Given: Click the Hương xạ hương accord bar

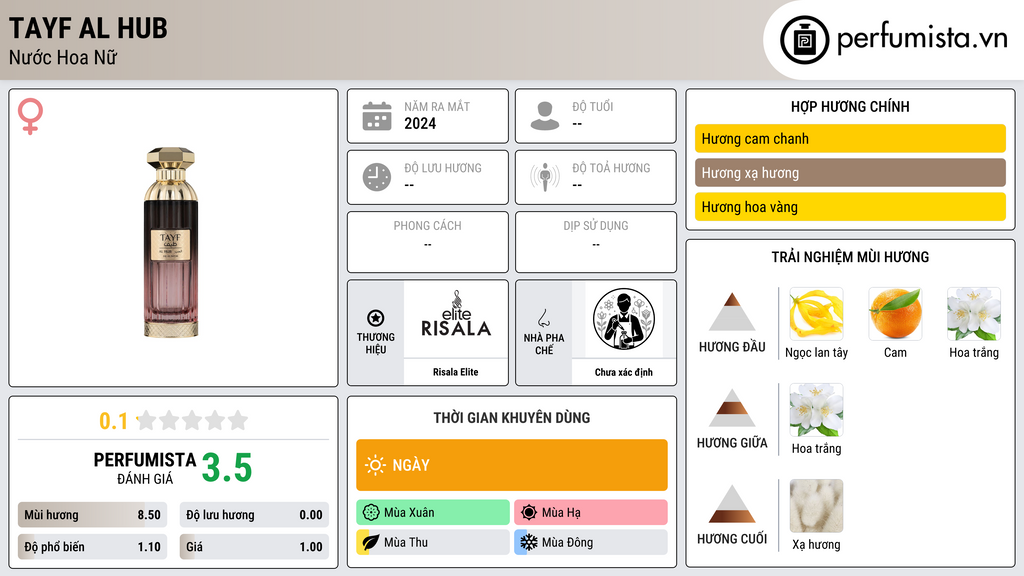Looking at the screenshot, I should [x=850, y=172].
